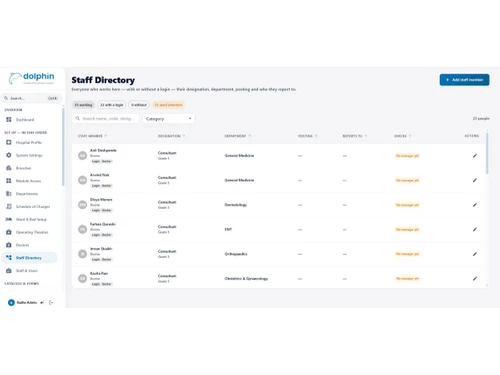Sort by the Department column
This screenshot has width=500, height=375.
click(x=238, y=136)
